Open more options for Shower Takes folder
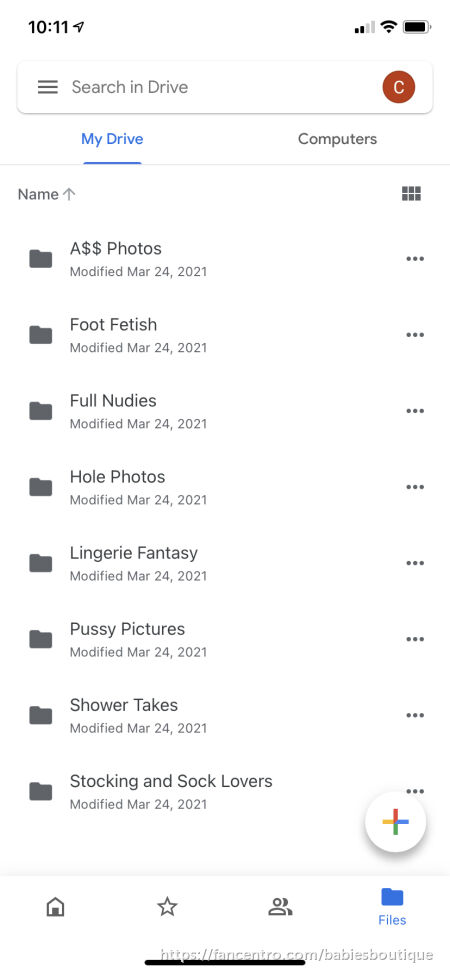Screen dimensions: 450x974 [x=415, y=715]
